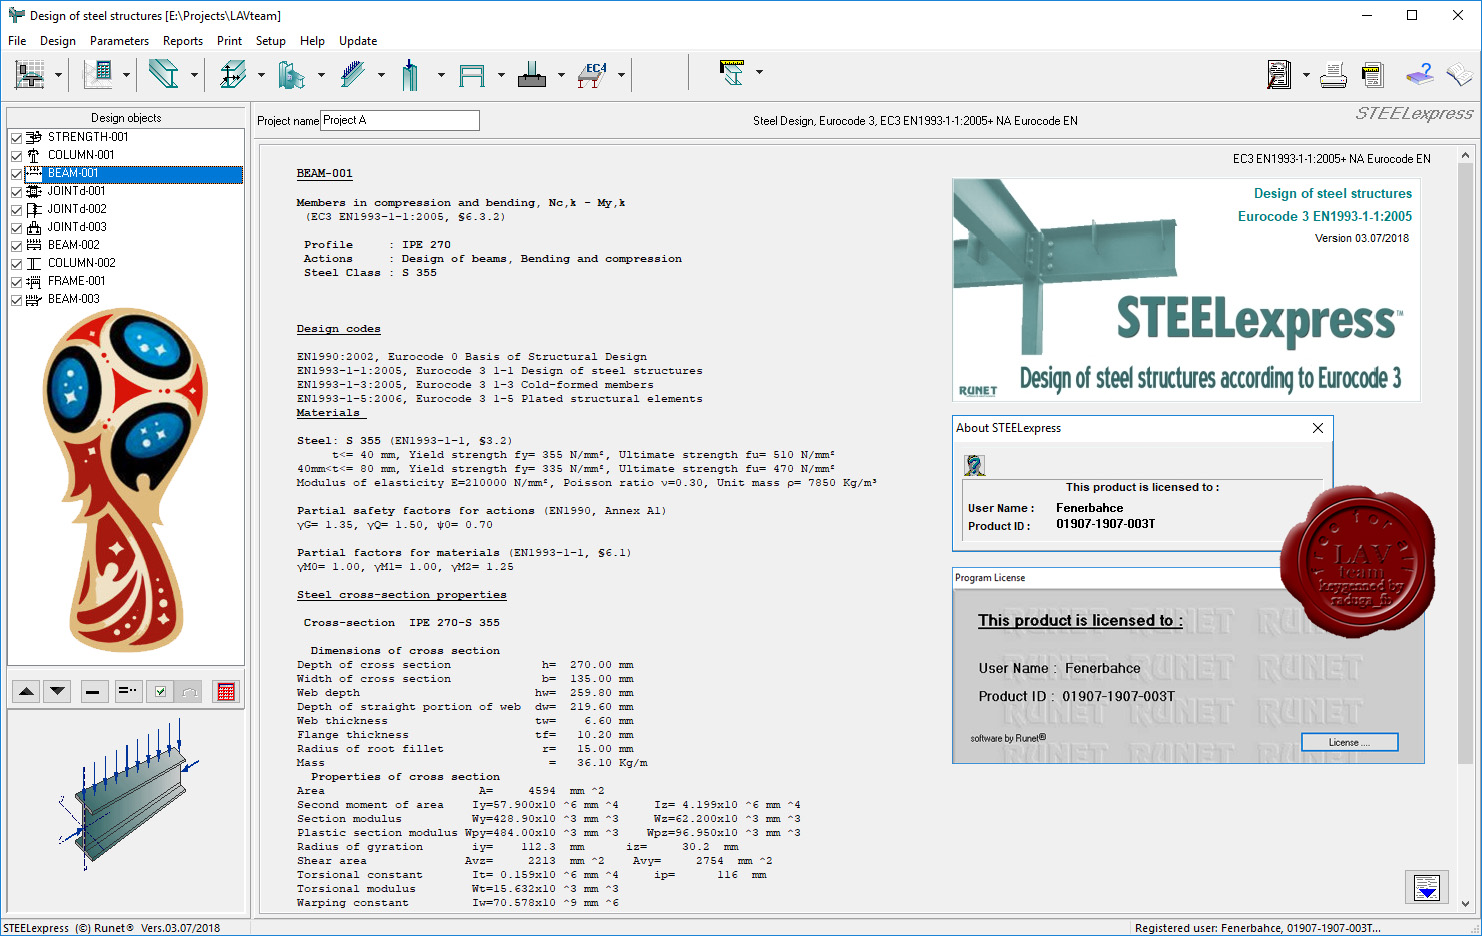Open the Update menu
This screenshot has height=936, width=1482.
click(x=358, y=41)
